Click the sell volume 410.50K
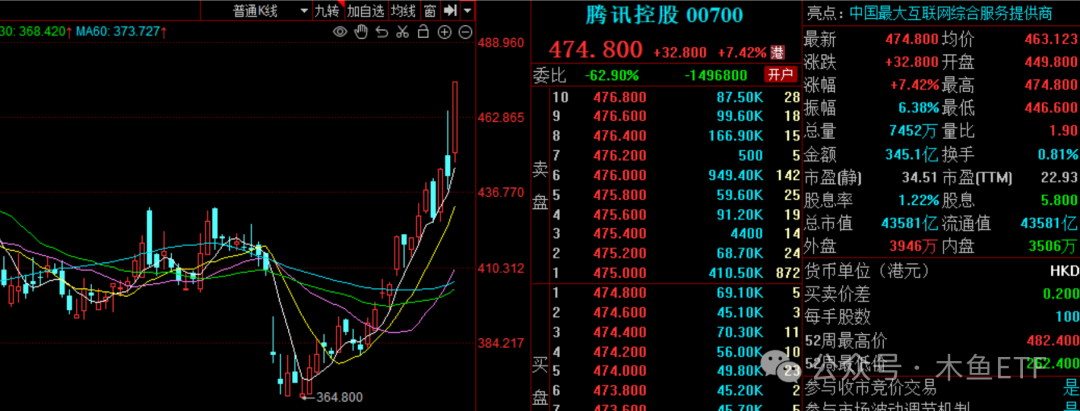Image resolution: width=1080 pixels, height=411 pixels. (x=736, y=273)
